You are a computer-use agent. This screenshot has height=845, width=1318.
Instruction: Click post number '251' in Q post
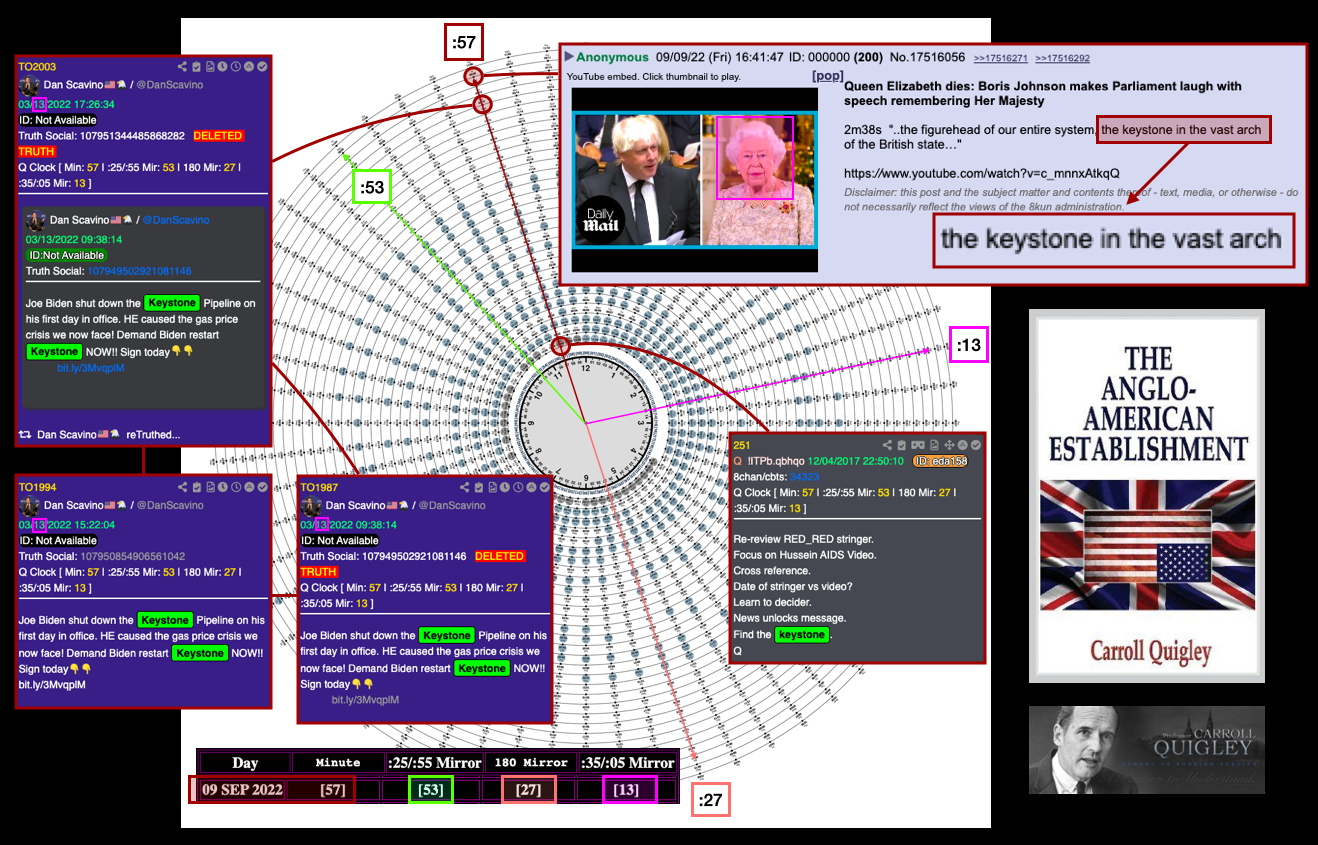tap(742, 446)
